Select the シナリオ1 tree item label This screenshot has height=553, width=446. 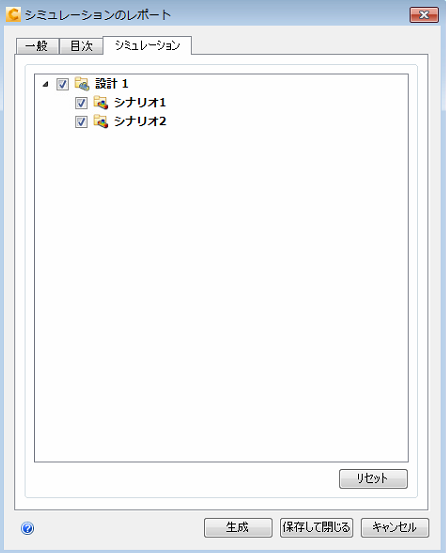pyautogui.click(x=140, y=103)
